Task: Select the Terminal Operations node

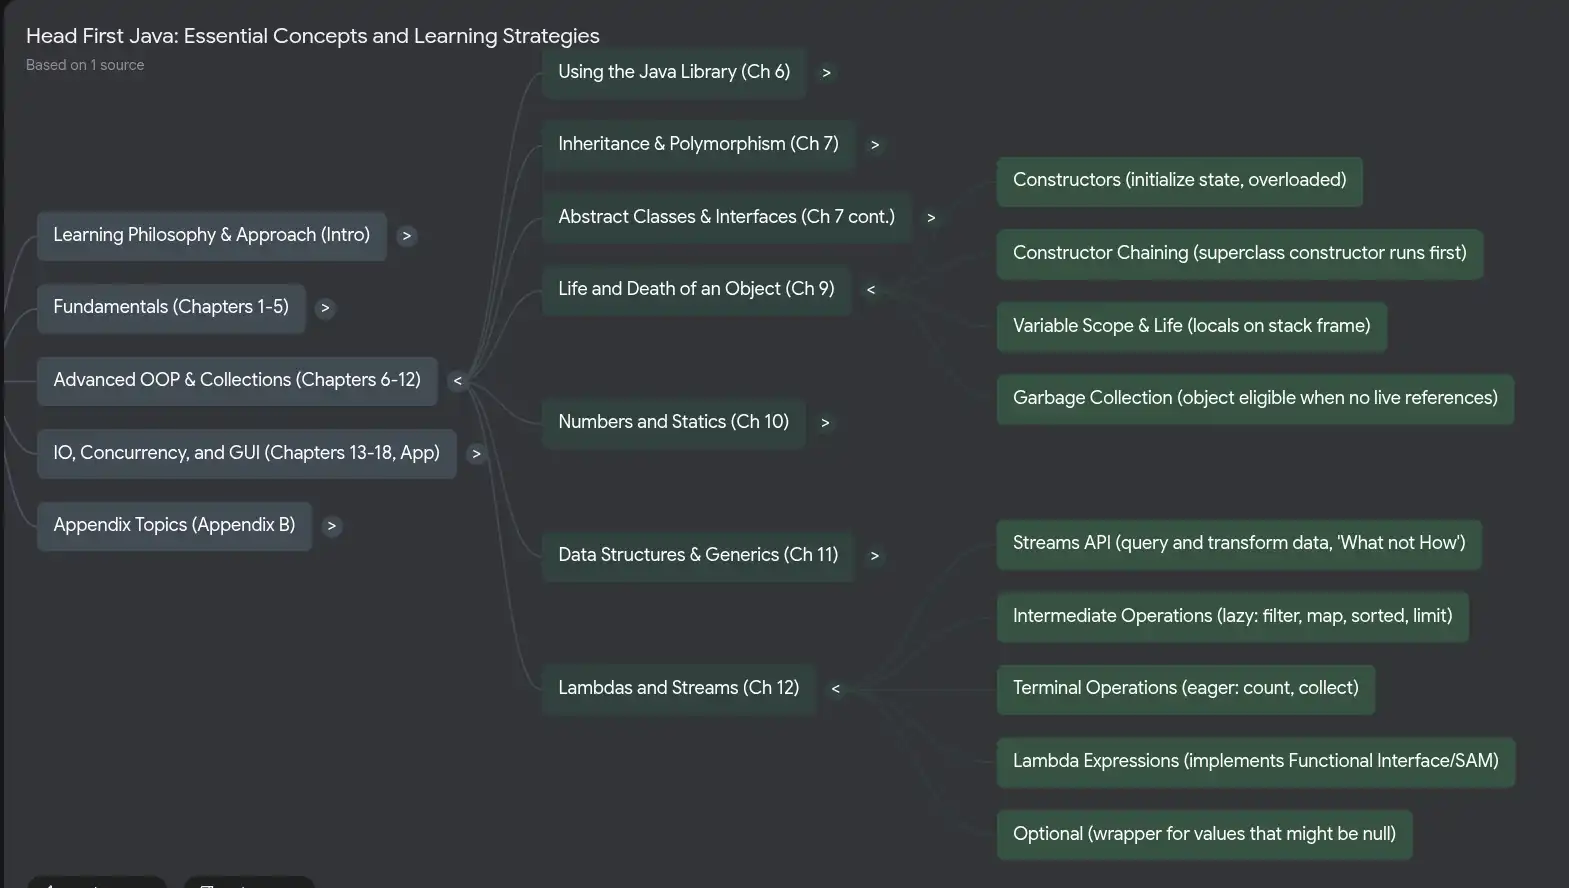Action: pyautogui.click(x=1185, y=688)
